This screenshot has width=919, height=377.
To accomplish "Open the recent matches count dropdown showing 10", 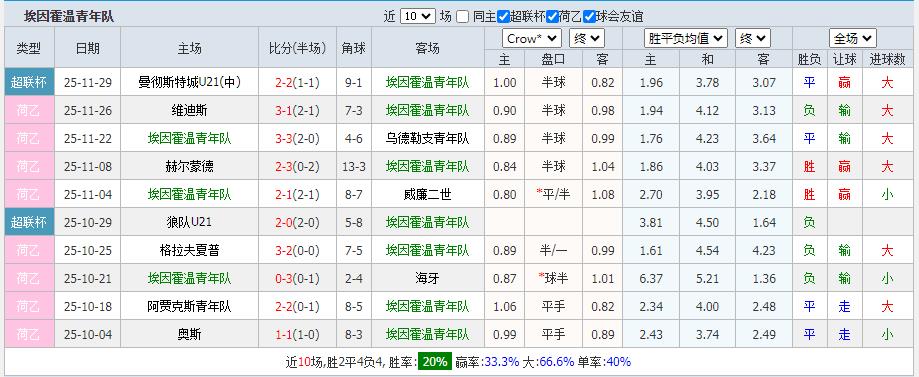I will [418, 16].
